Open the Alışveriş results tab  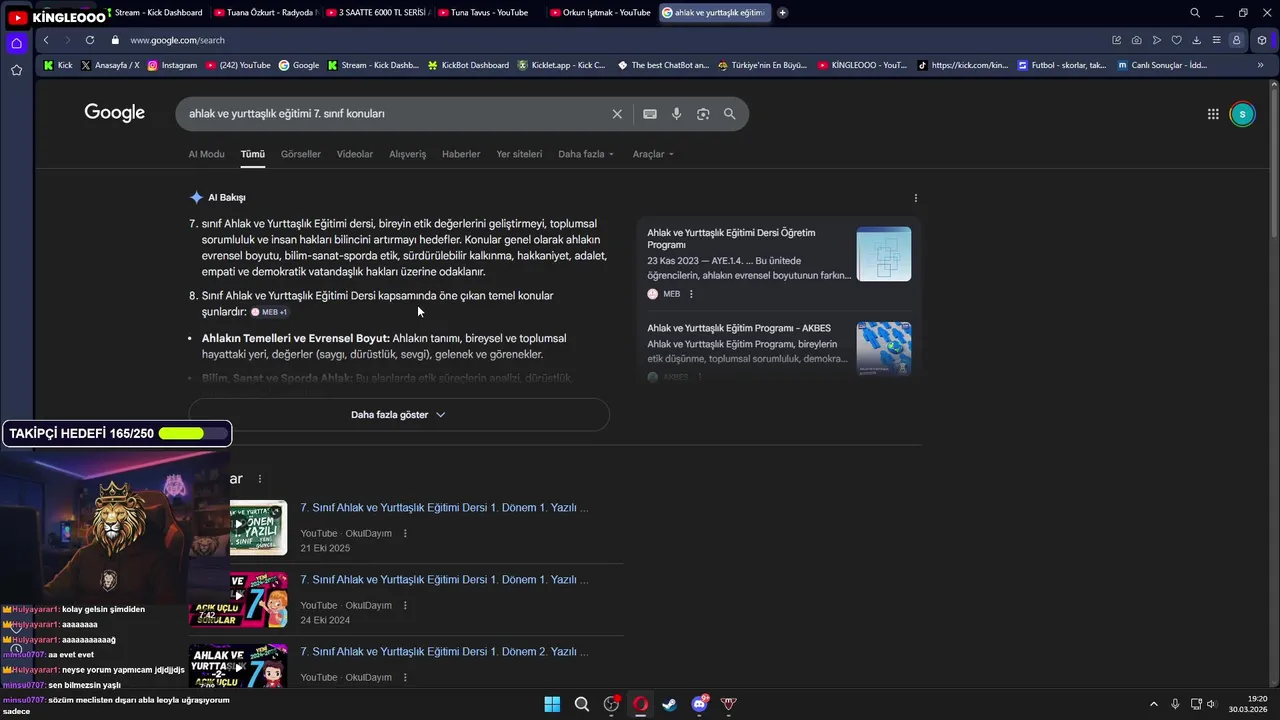pos(407,154)
